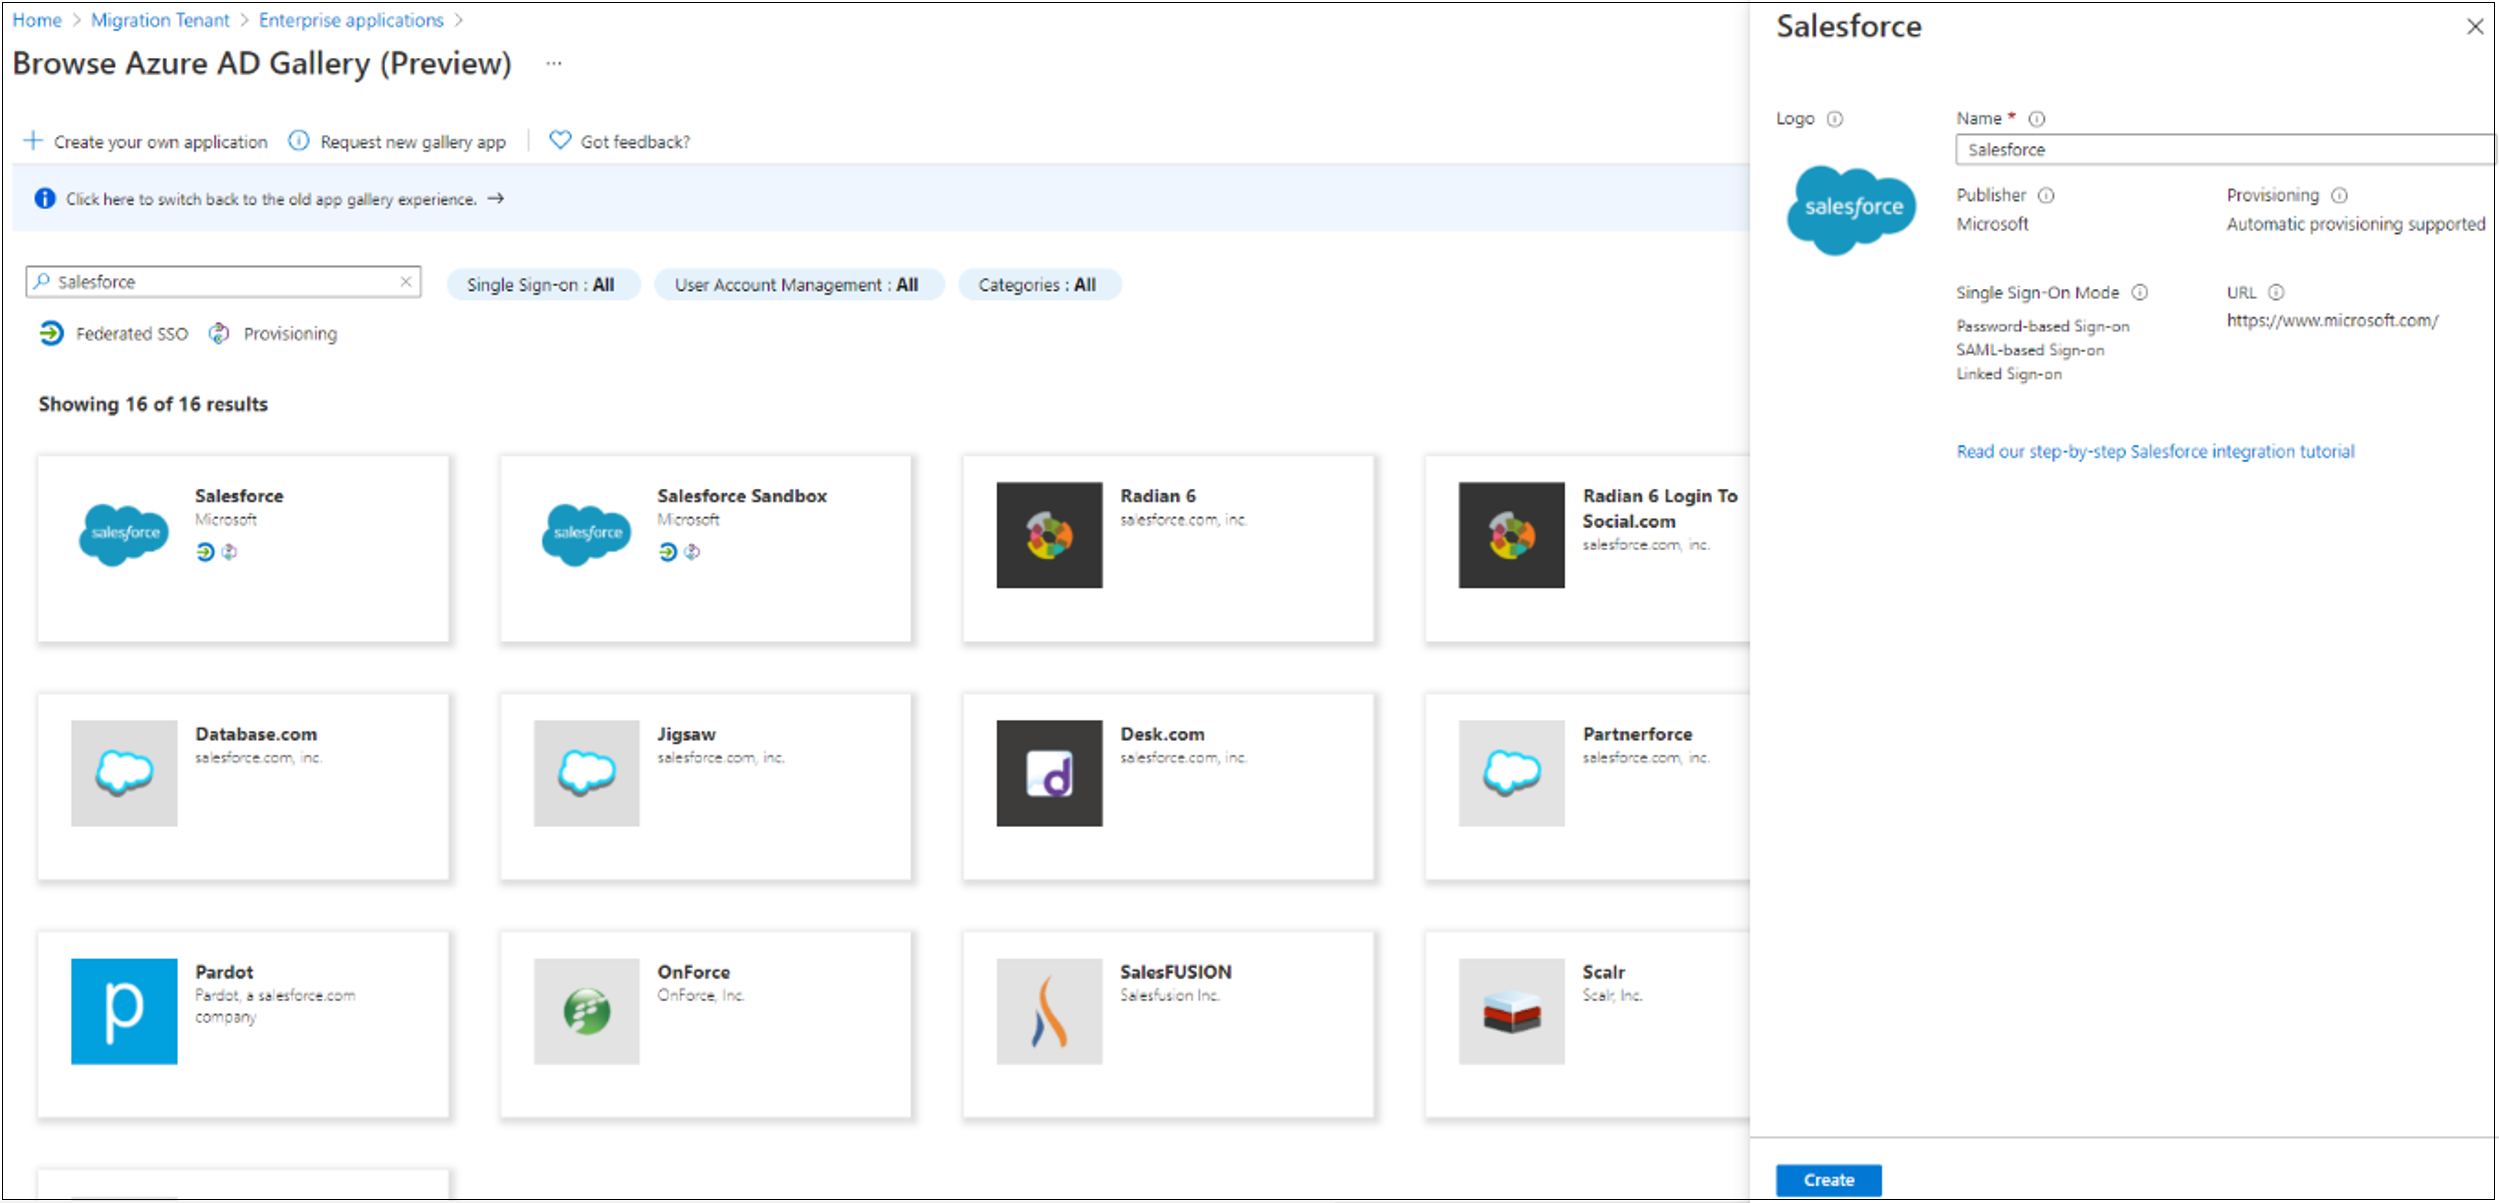This screenshot has width=2499, height=1203.
Task: Click the Desk.com logo
Action: pyautogui.click(x=1049, y=773)
